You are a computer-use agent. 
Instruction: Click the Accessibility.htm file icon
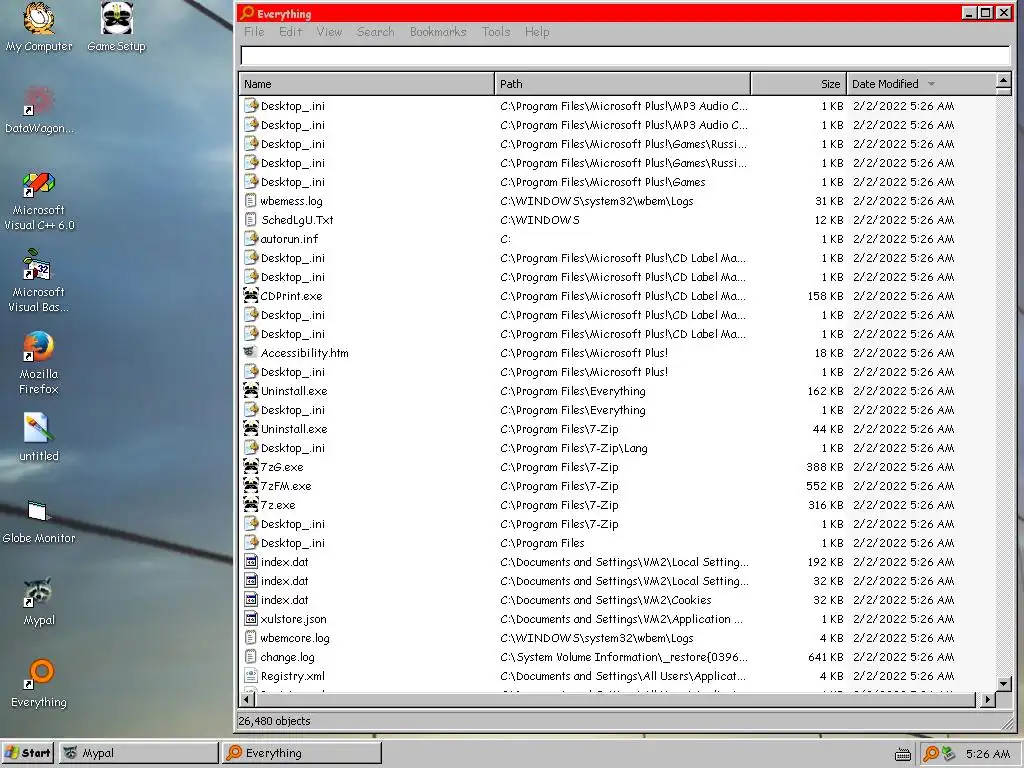(251, 353)
